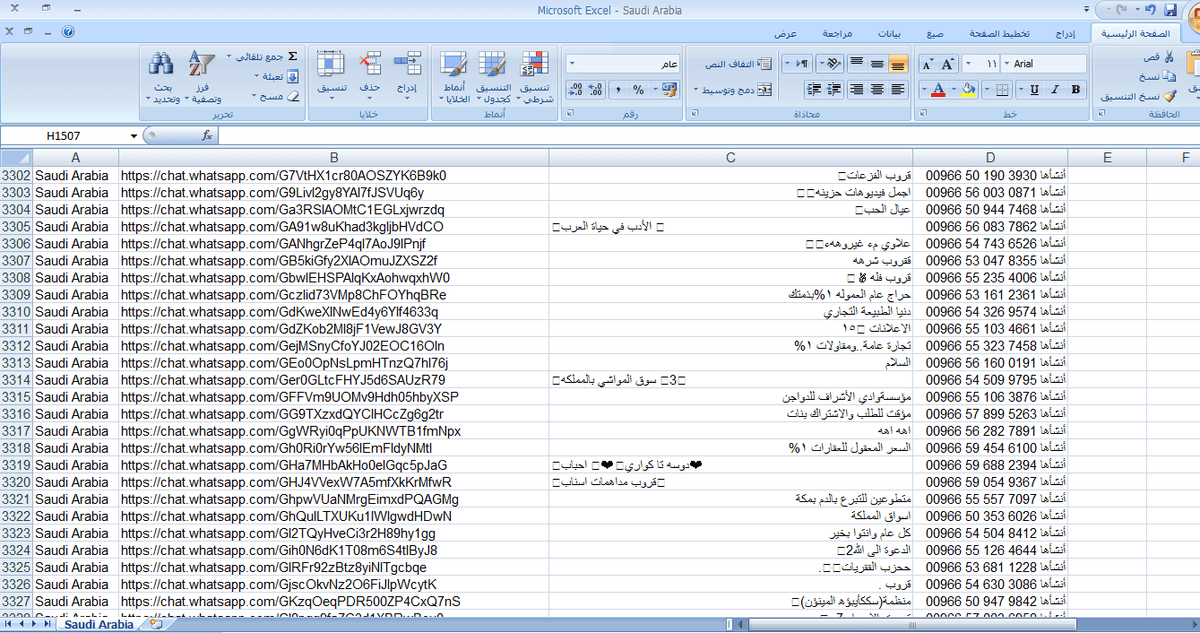Click the Save icon in quick access toolbar
Screen dimensions: 1200x633
1170,10
